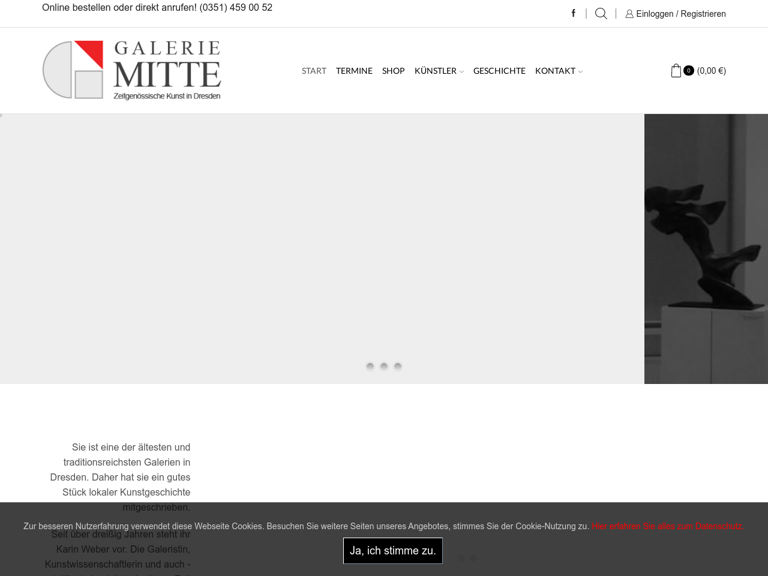Click the search magnifier icon
This screenshot has width=768, height=576.
[x=601, y=14]
